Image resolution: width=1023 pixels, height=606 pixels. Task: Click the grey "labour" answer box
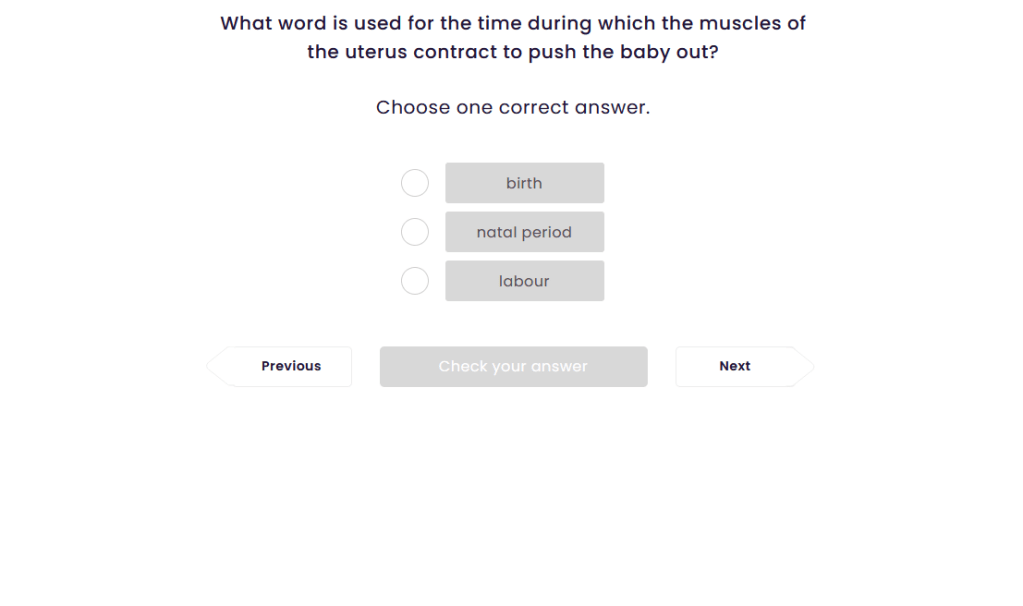524,281
